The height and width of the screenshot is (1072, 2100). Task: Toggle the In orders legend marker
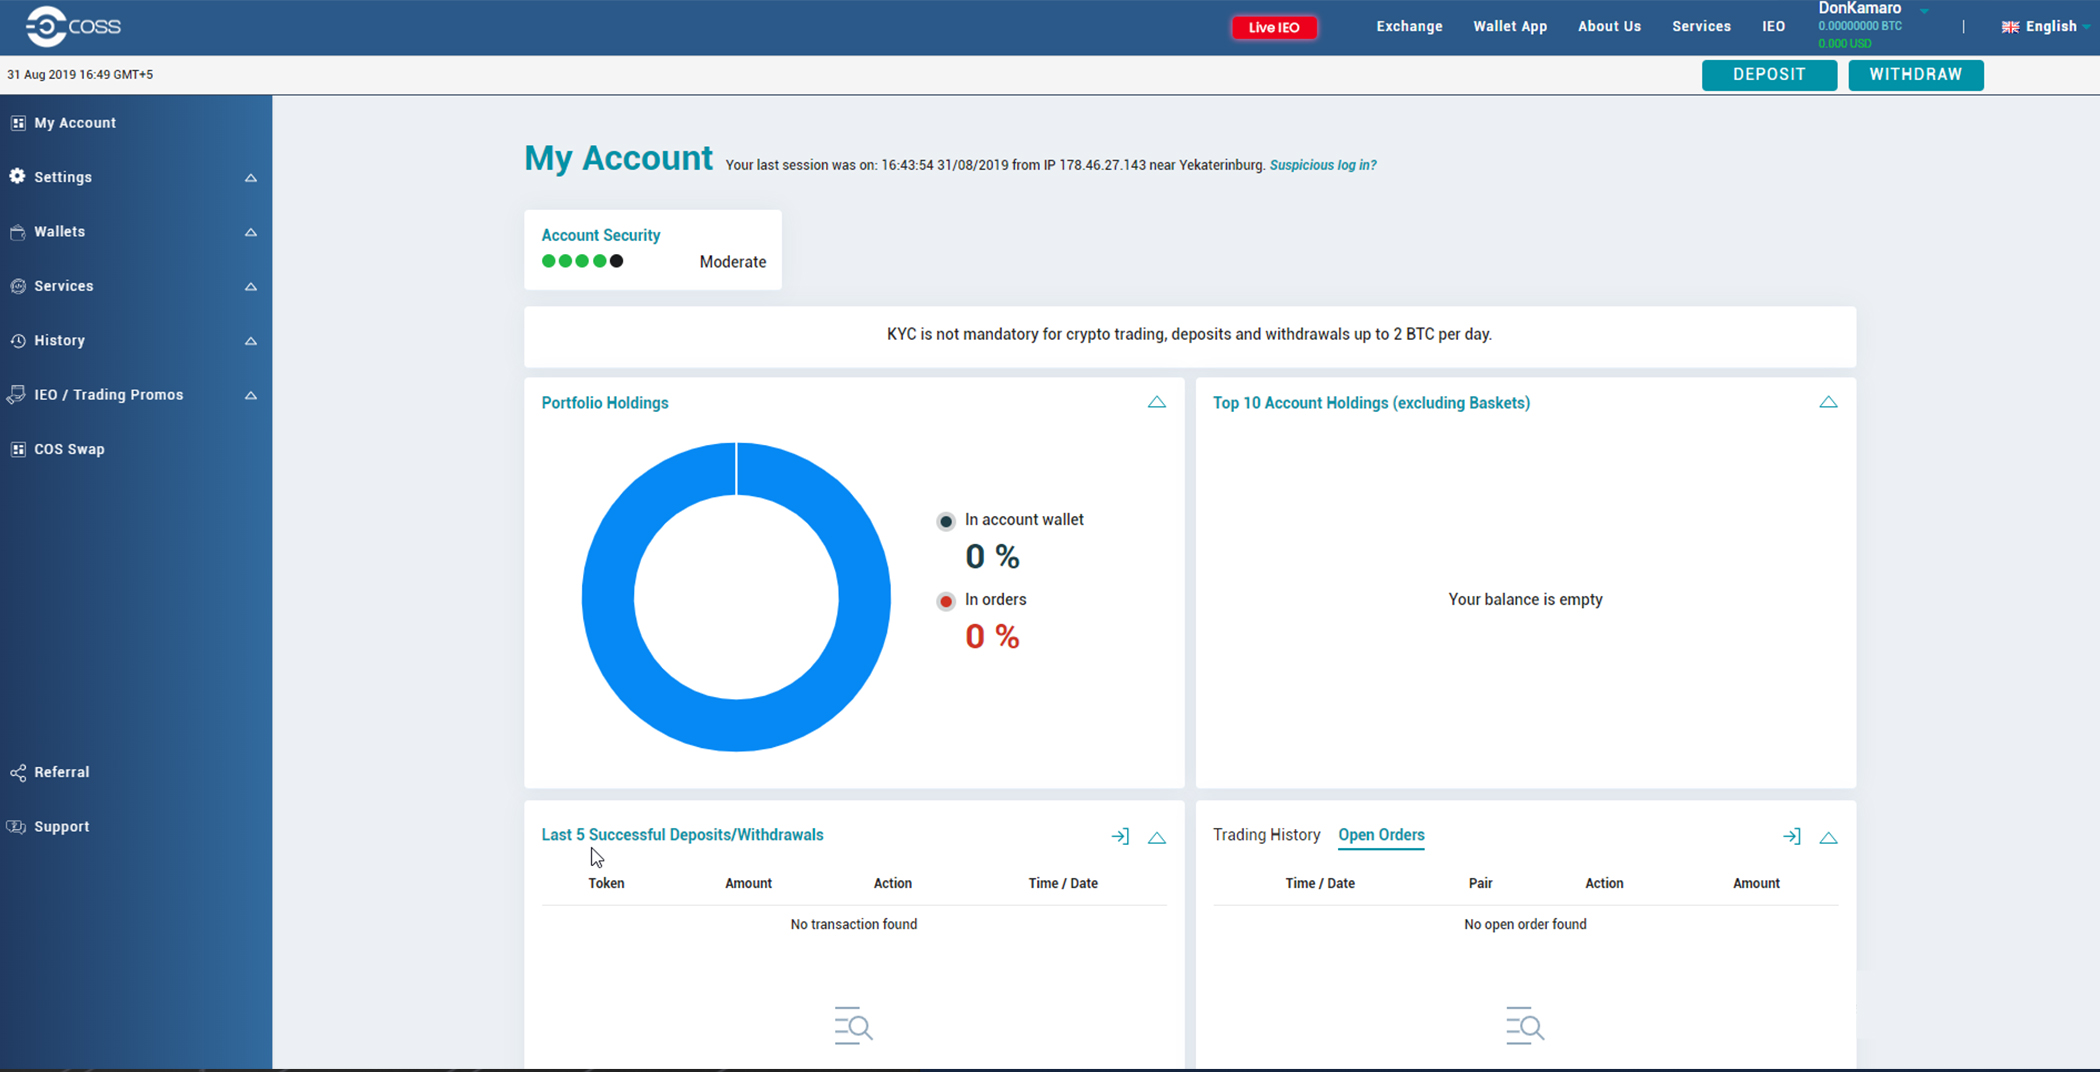(x=946, y=601)
